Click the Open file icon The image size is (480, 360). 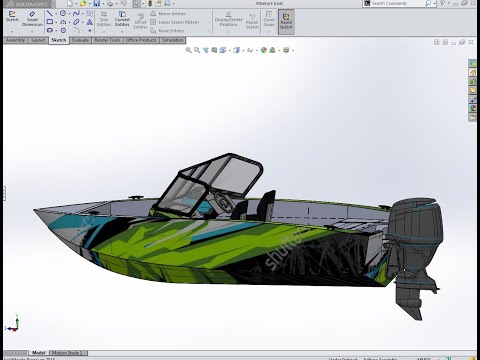[83, 3]
